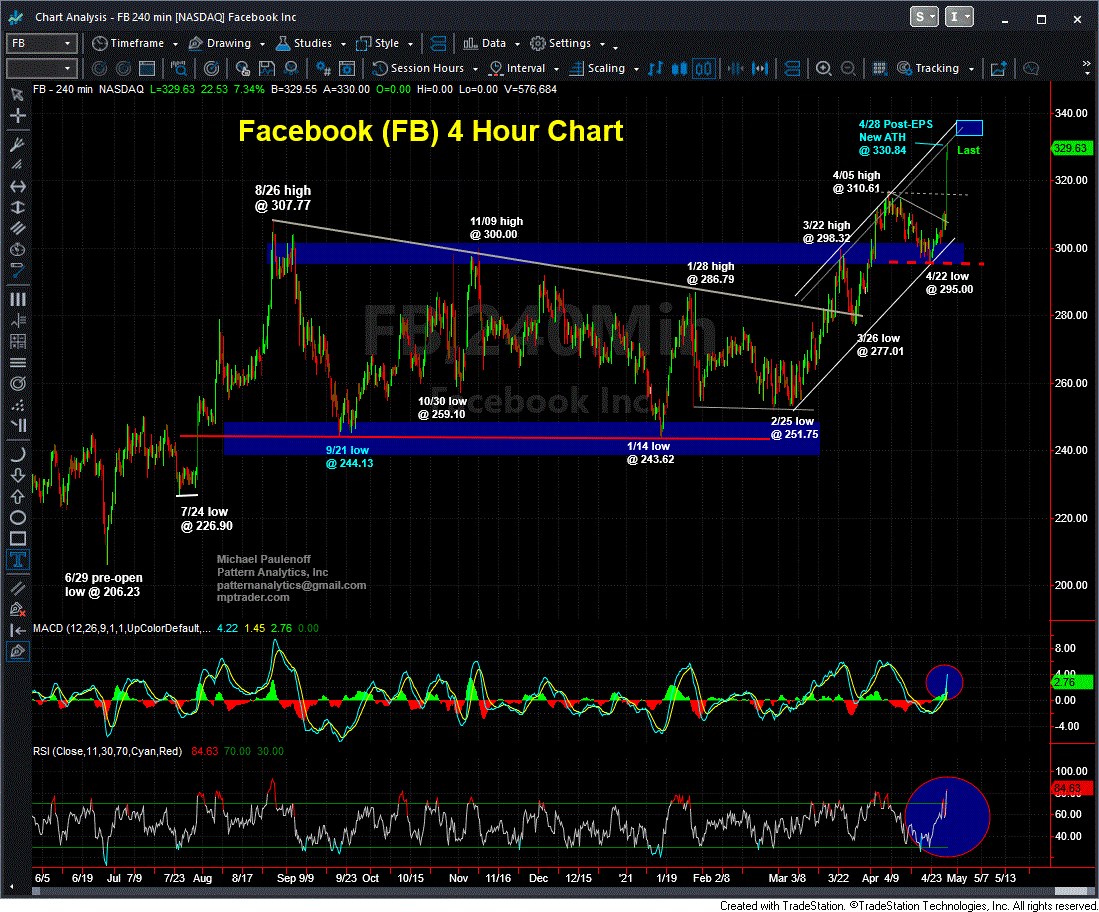Click the grid data window icon
The image size is (1099, 912).
click(x=880, y=68)
